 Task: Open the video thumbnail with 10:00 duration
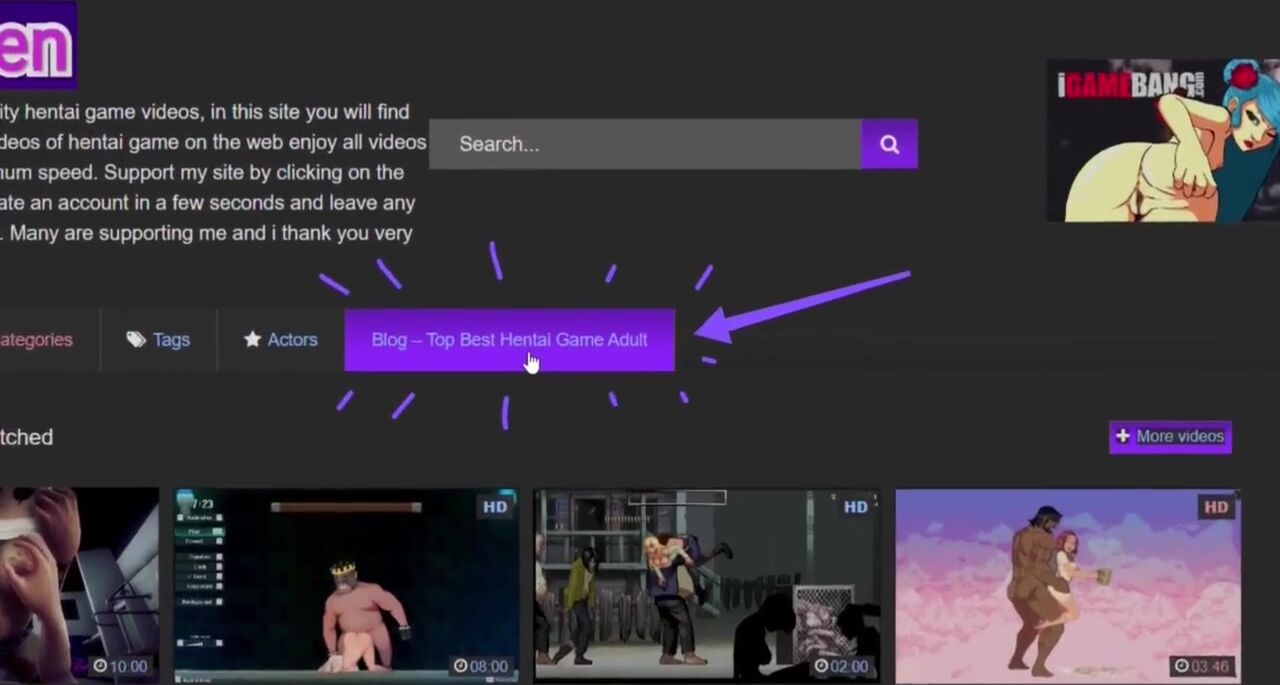pyautogui.click(x=78, y=585)
